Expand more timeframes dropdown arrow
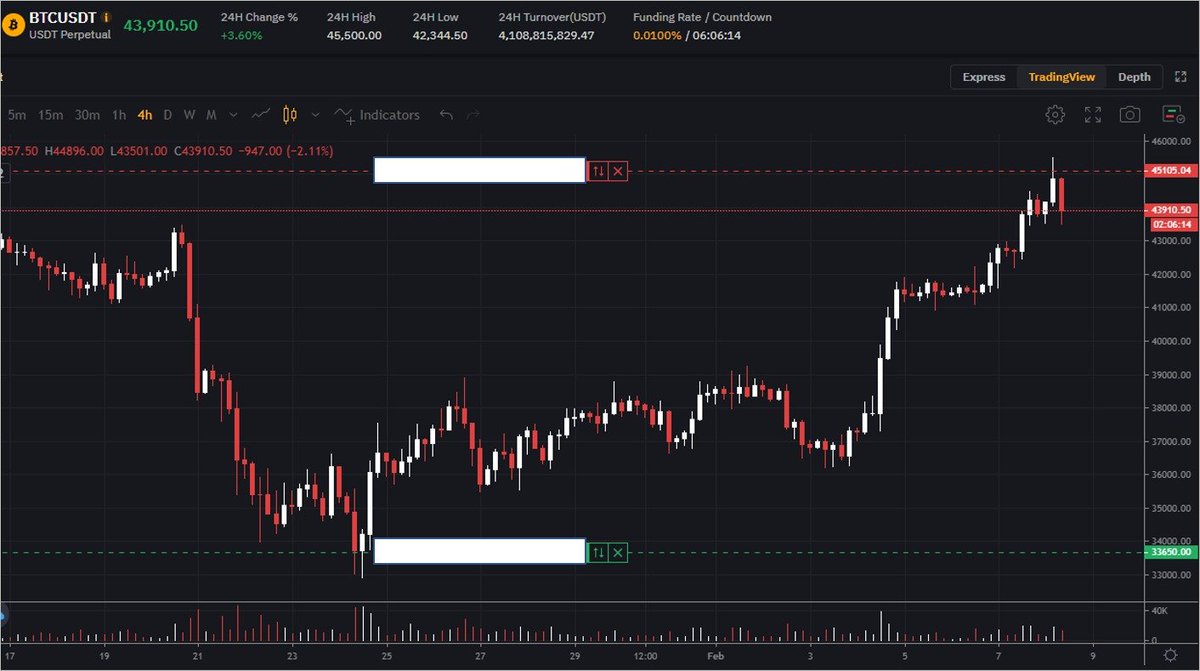This screenshot has width=1200, height=671. click(x=234, y=115)
